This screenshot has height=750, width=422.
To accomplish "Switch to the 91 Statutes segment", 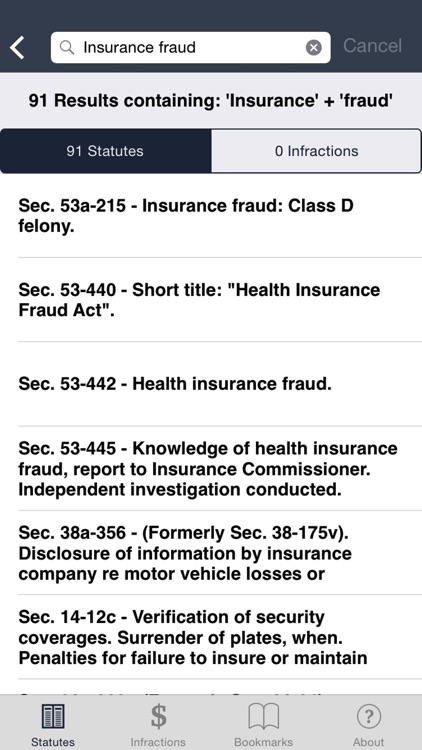I will pos(105,151).
